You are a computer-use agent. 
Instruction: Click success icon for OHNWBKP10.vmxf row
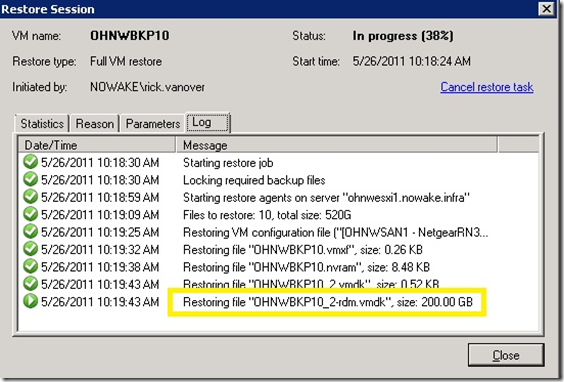(30, 249)
